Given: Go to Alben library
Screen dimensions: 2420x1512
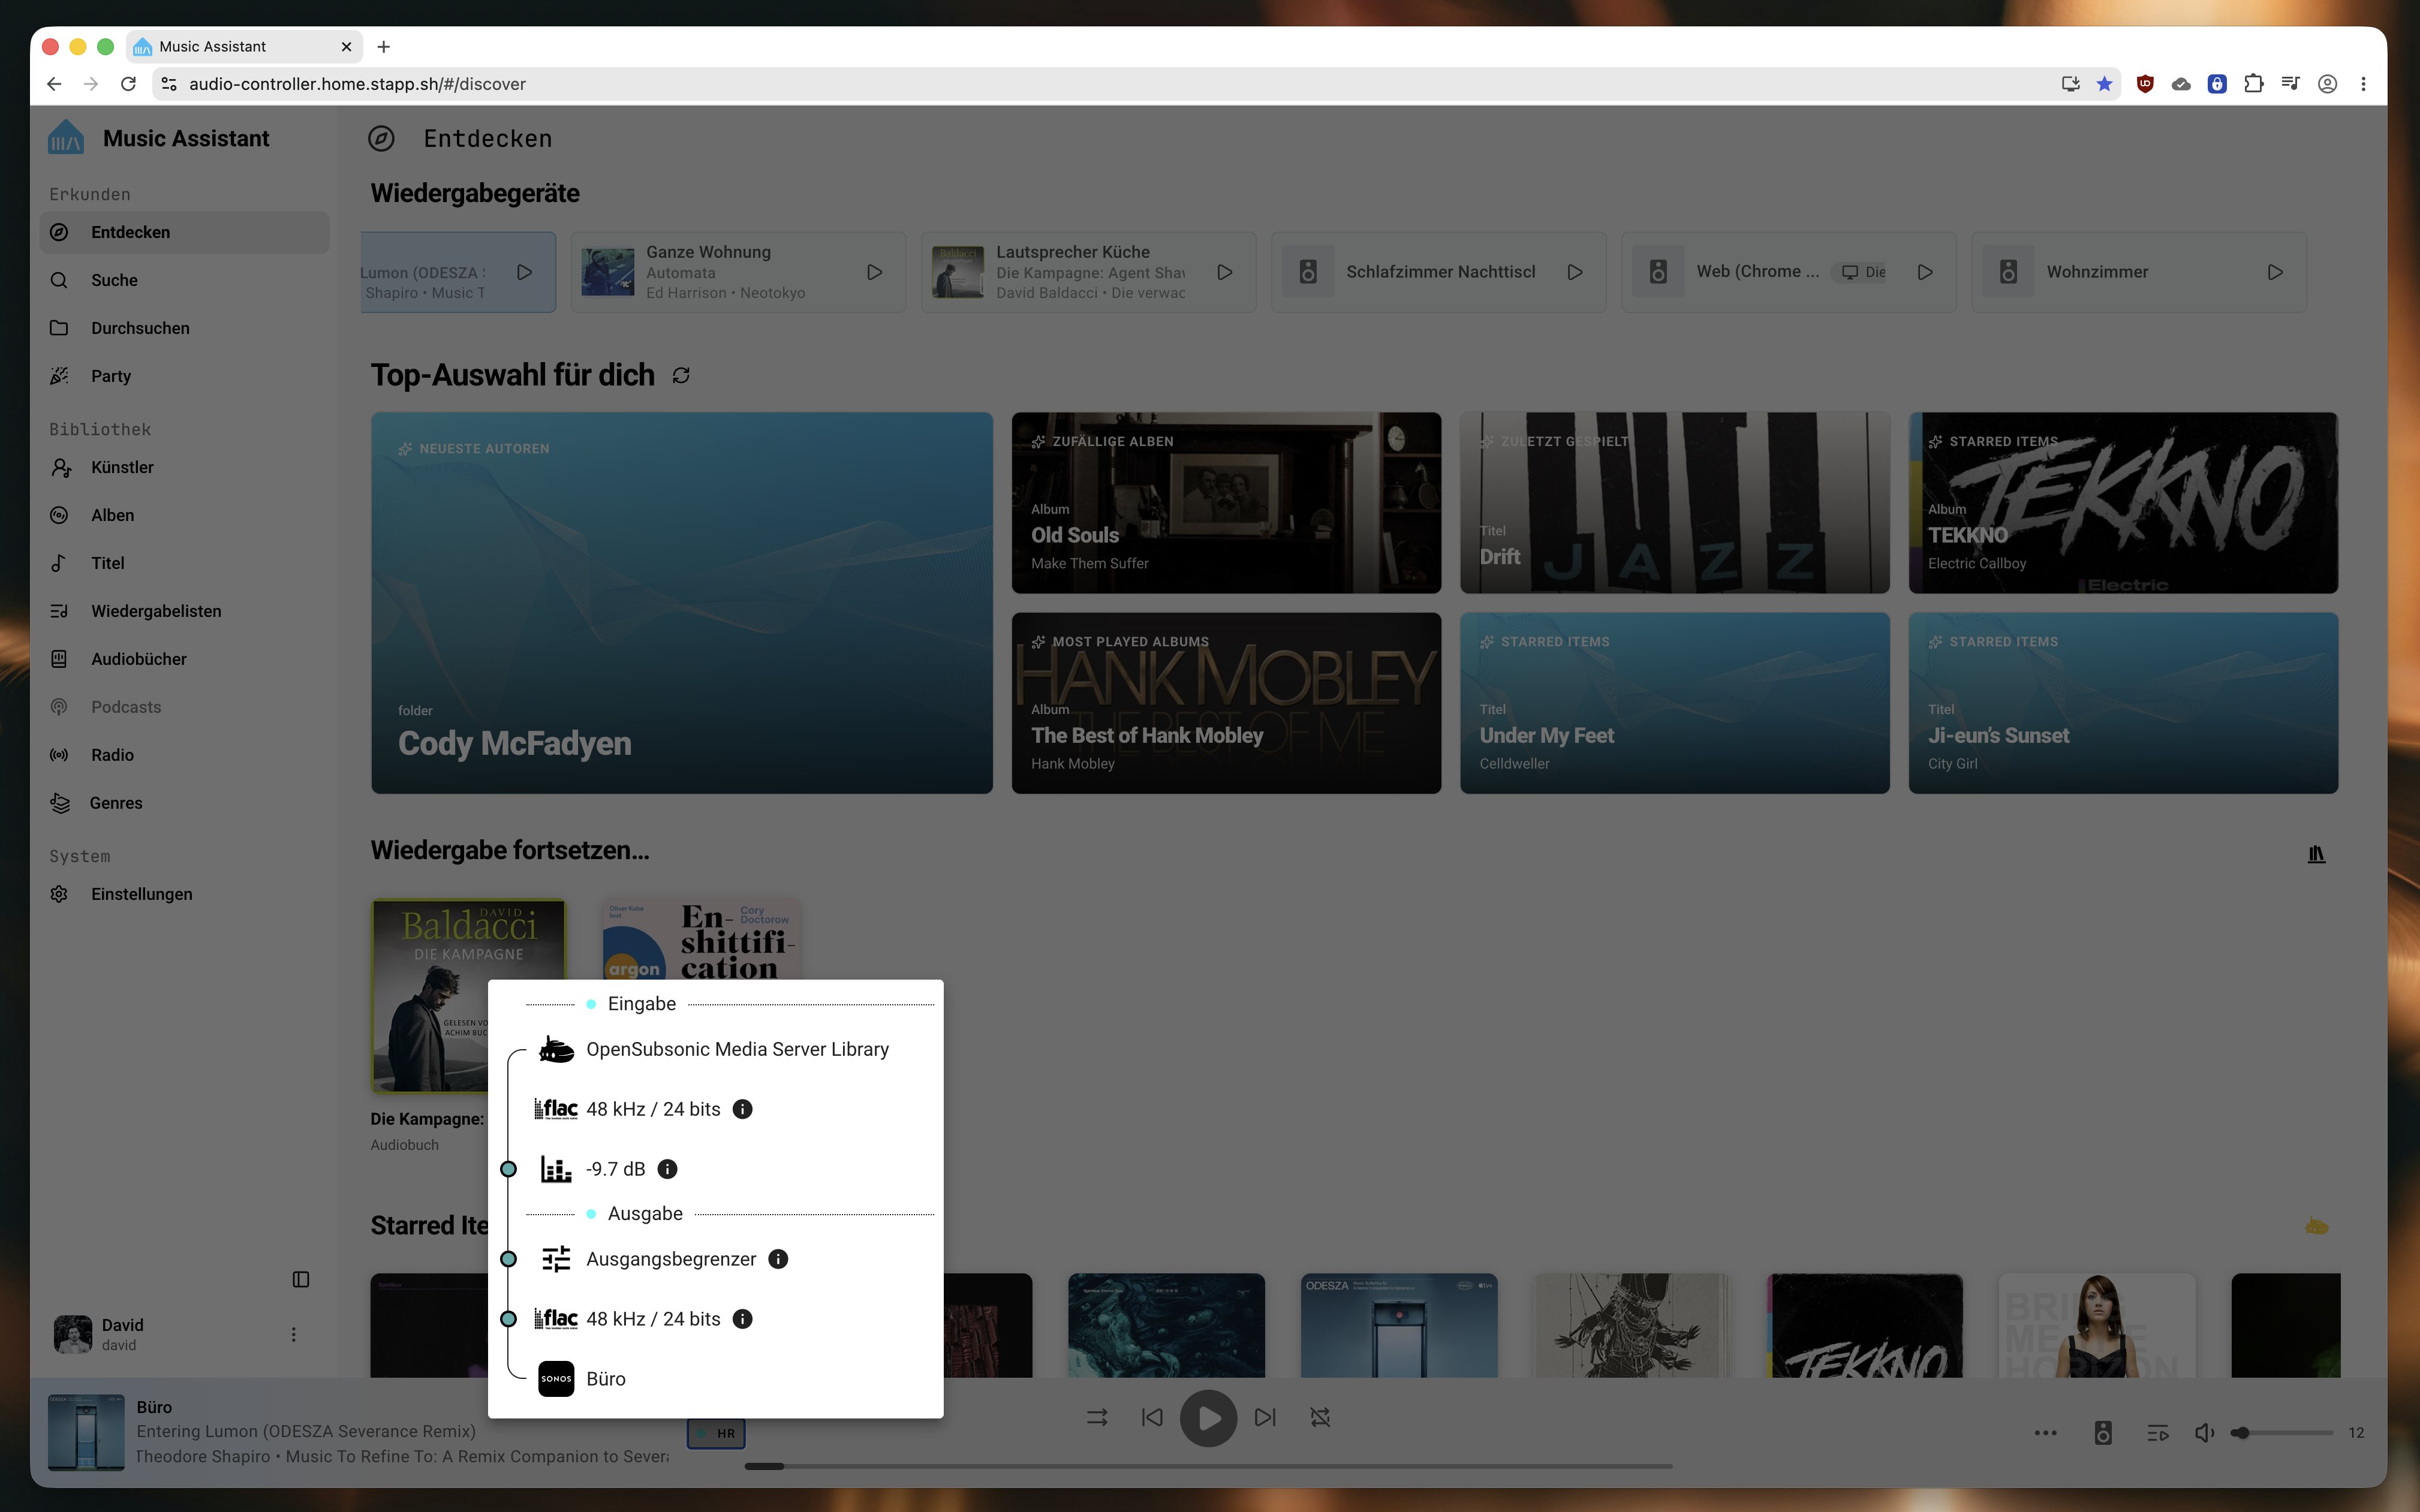Looking at the screenshot, I should pyautogui.click(x=184, y=515).
